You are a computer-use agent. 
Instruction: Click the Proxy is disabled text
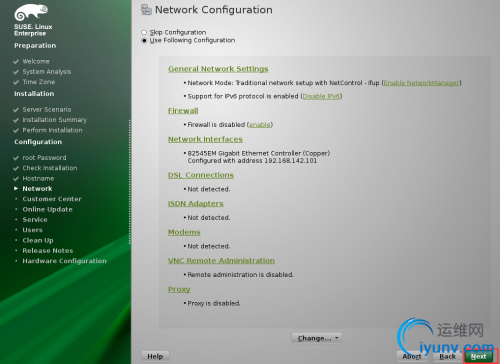click(x=214, y=303)
